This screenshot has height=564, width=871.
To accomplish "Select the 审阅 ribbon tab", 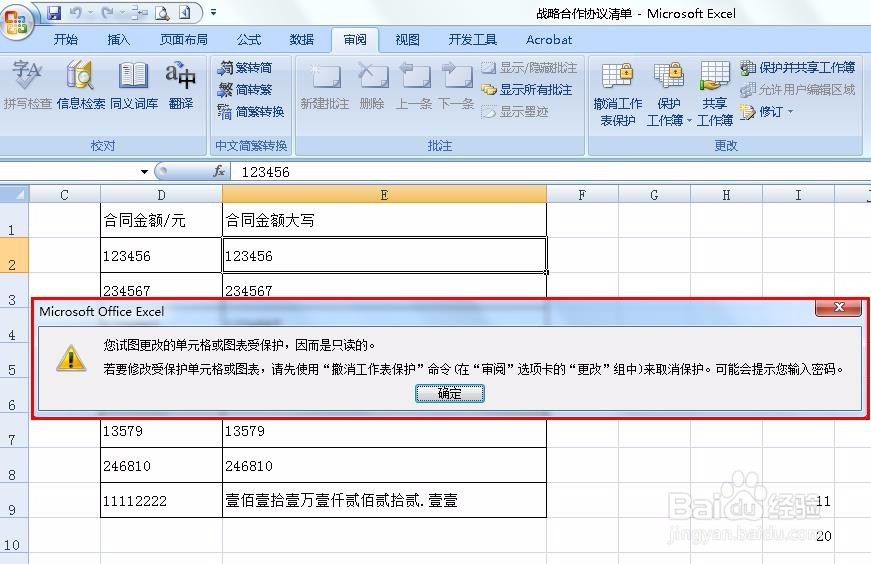I will click(354, 39).
